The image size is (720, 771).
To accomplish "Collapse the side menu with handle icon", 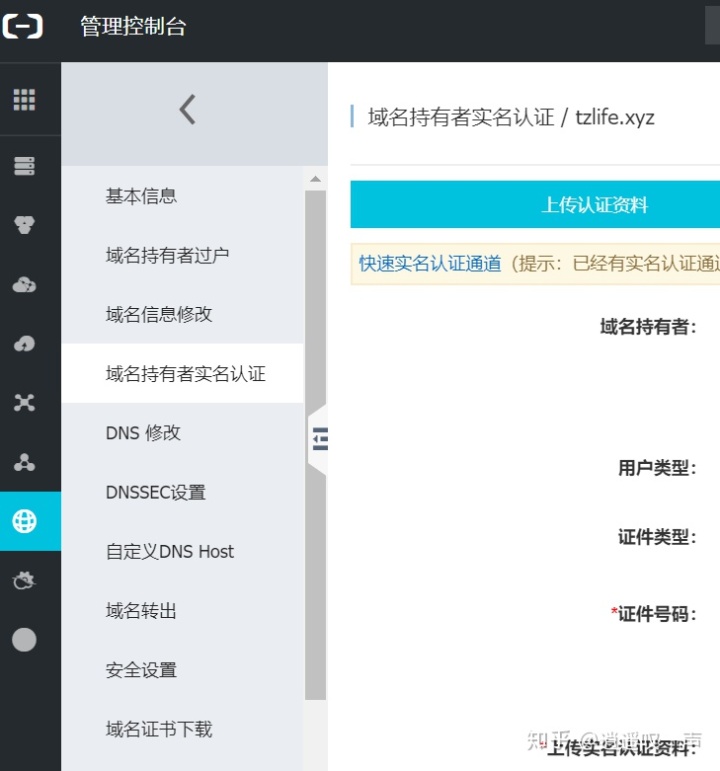I will click(x=319, y=439).
